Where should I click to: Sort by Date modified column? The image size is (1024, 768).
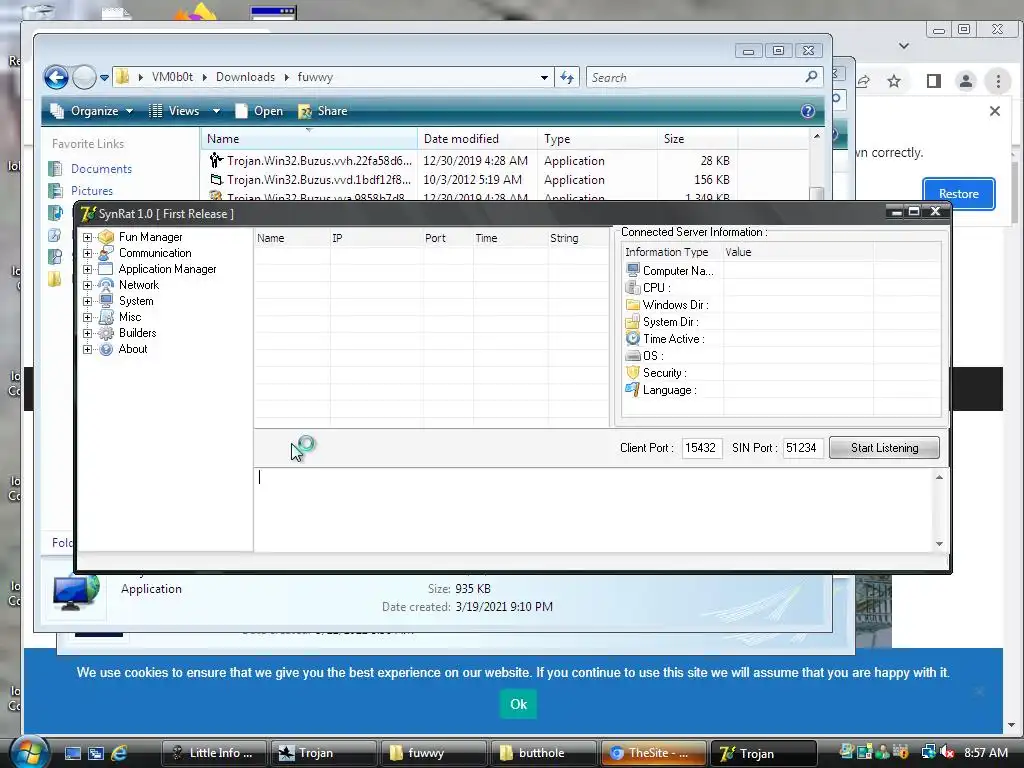point(477,139)
